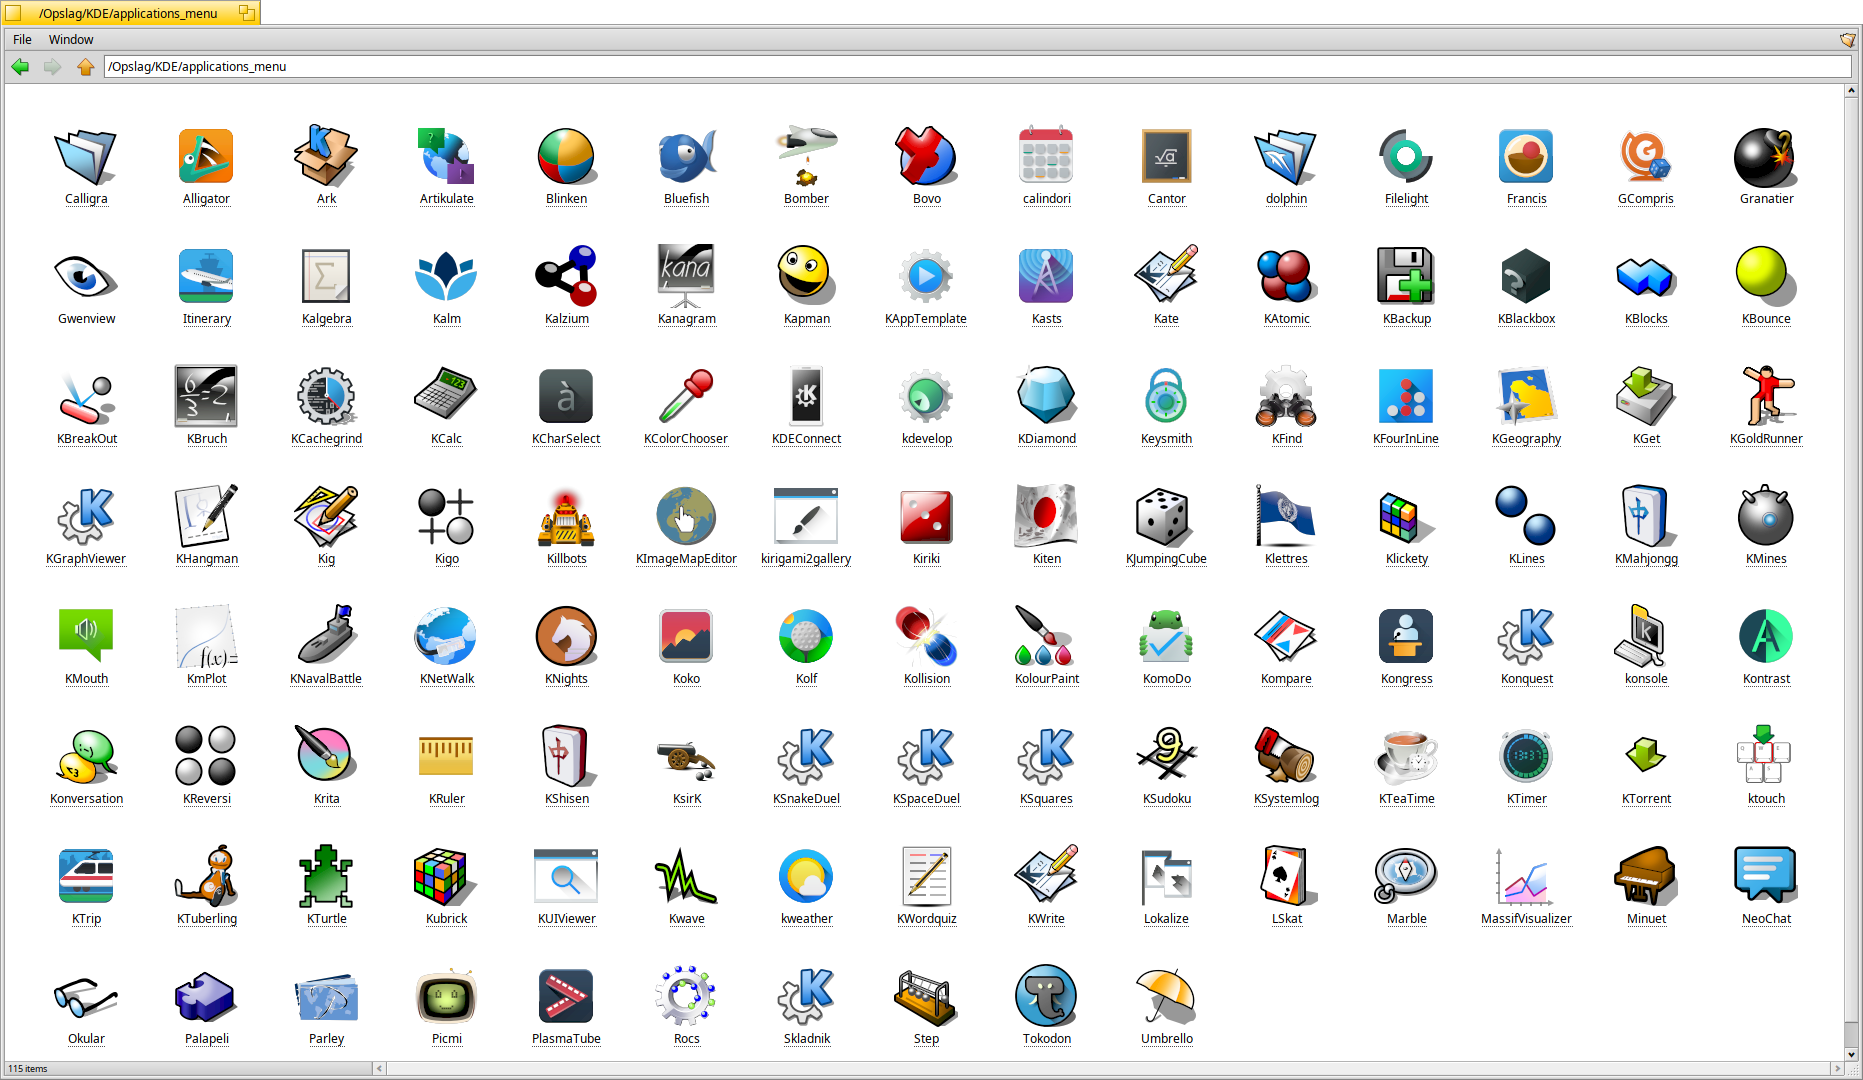This screenshot has height=1080, width=1863.
Task: Launch the Marble globe icon
Action: point(1406,876)
